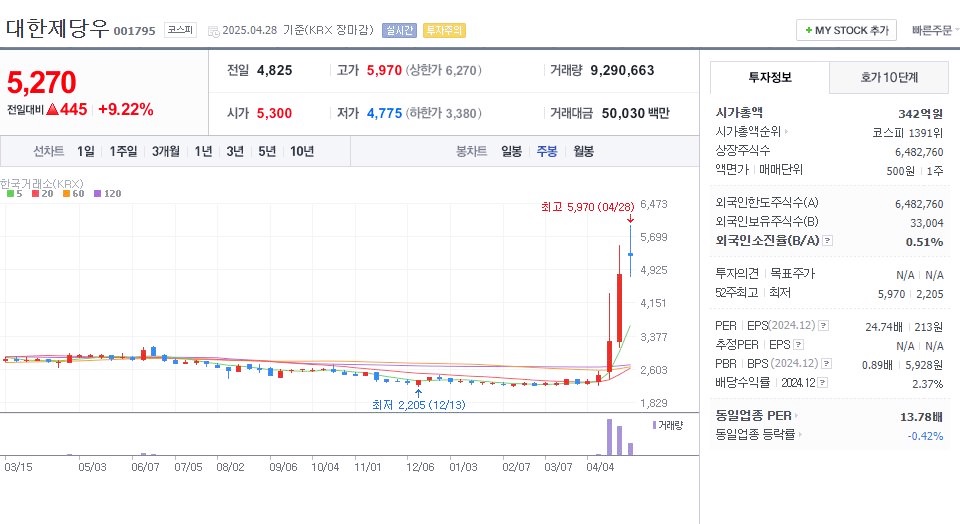Click the -0.42% sector change value

pyautogui.click(x=925, y=436)
